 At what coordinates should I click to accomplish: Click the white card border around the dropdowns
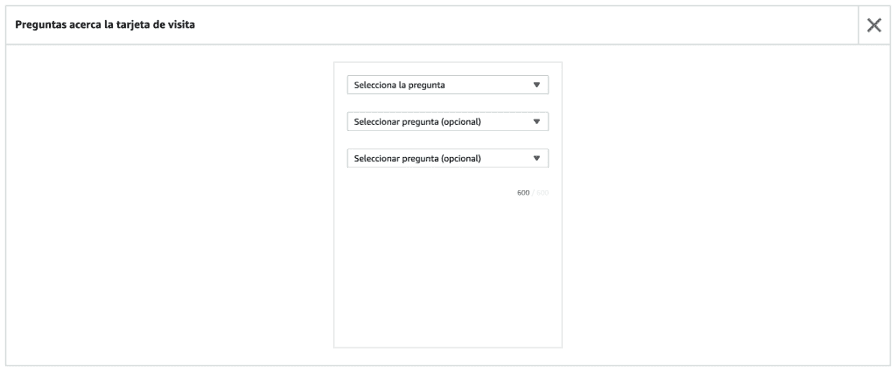pos(448,62)
